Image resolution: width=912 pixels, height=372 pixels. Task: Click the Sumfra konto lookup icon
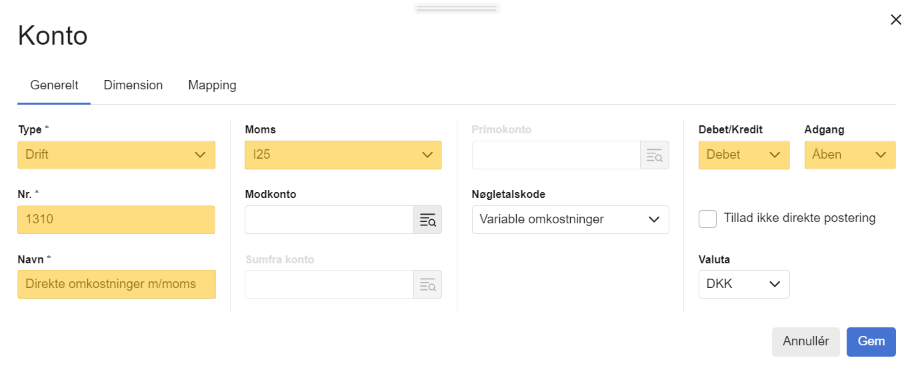[428, 285]
